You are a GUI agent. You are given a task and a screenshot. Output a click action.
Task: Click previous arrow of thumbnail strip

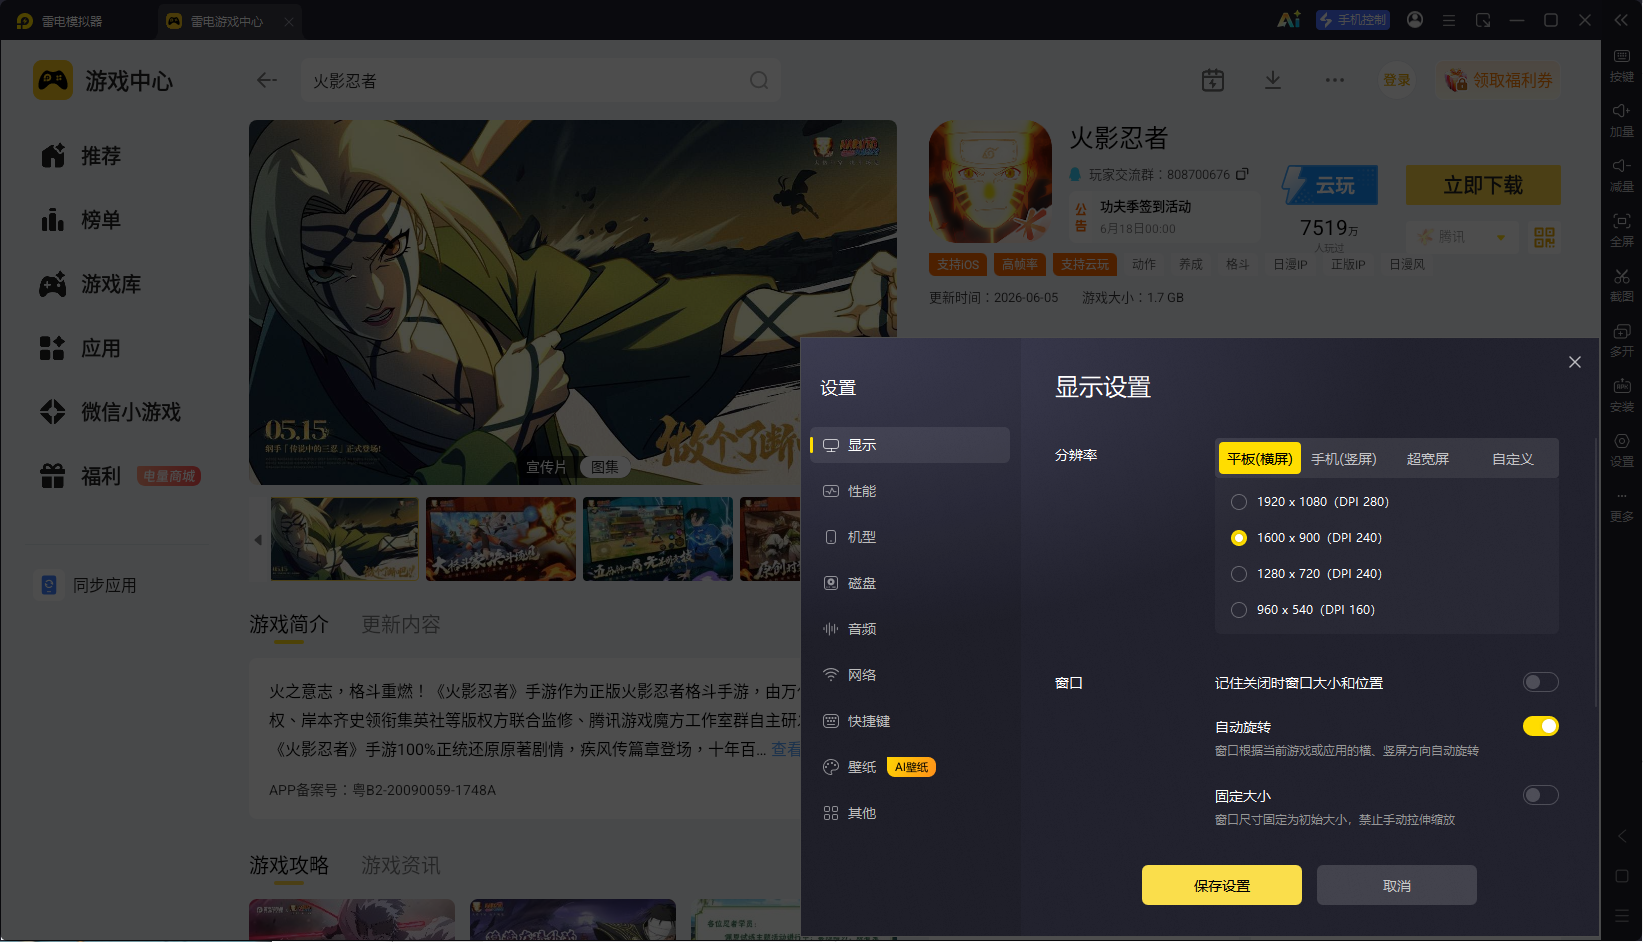[258, 539]
